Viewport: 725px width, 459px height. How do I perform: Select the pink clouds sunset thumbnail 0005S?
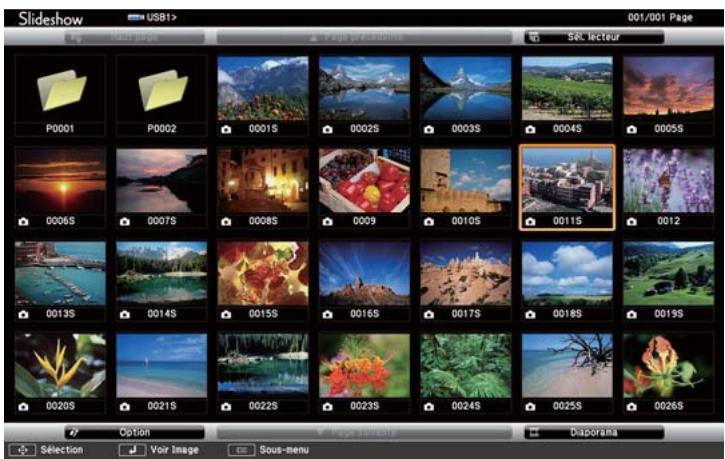(669, 88)
